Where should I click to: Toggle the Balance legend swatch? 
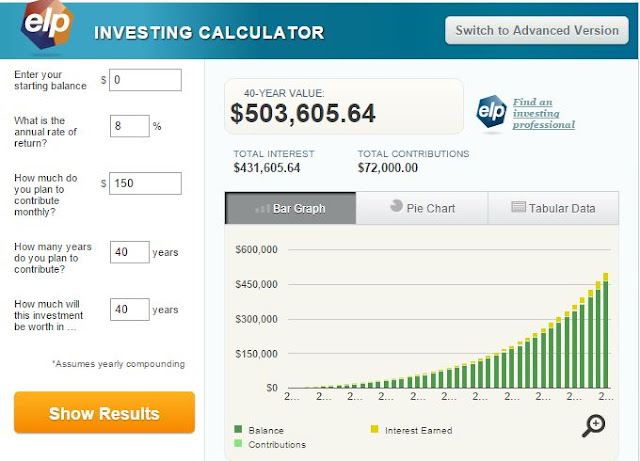pos(237,430)
